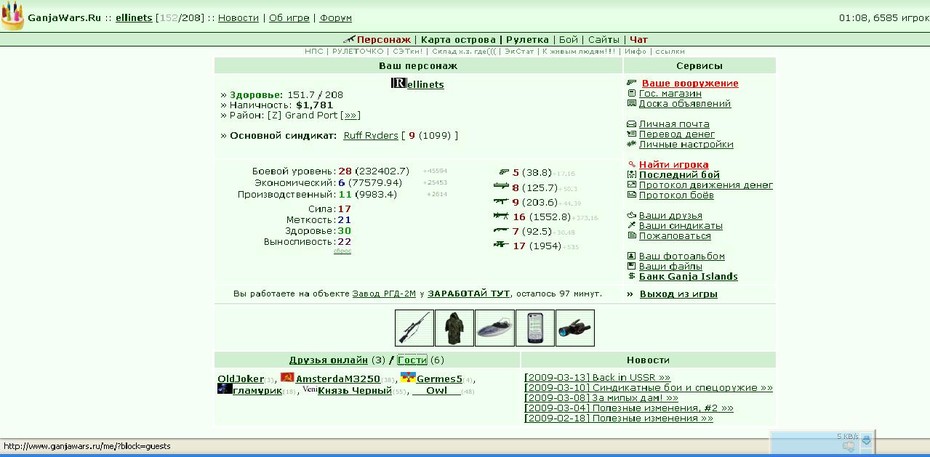Screen dimensions: 930x457
Task: Click the settings icon beside Личные настройки
Action: [632, 145]
